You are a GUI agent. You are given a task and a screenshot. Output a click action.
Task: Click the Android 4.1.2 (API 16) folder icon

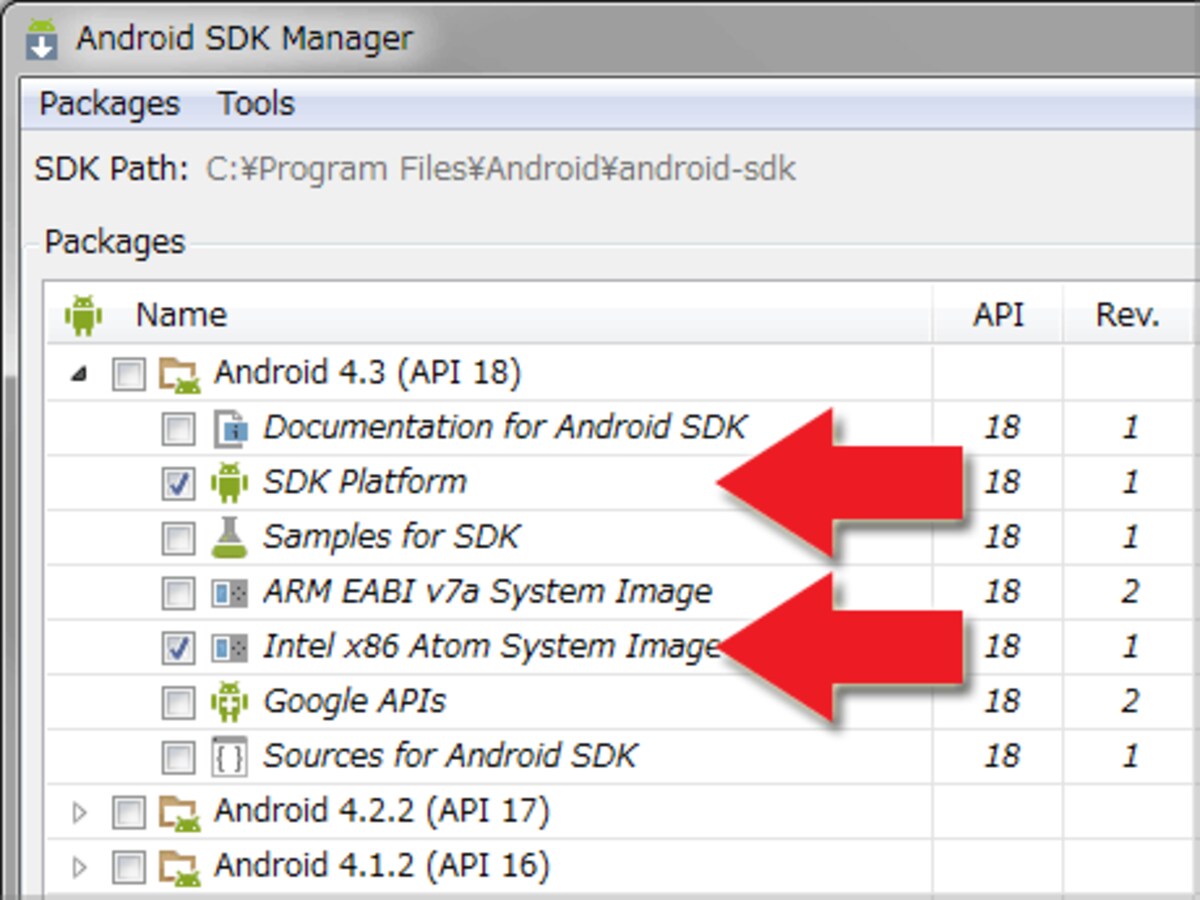click(179, 866)
